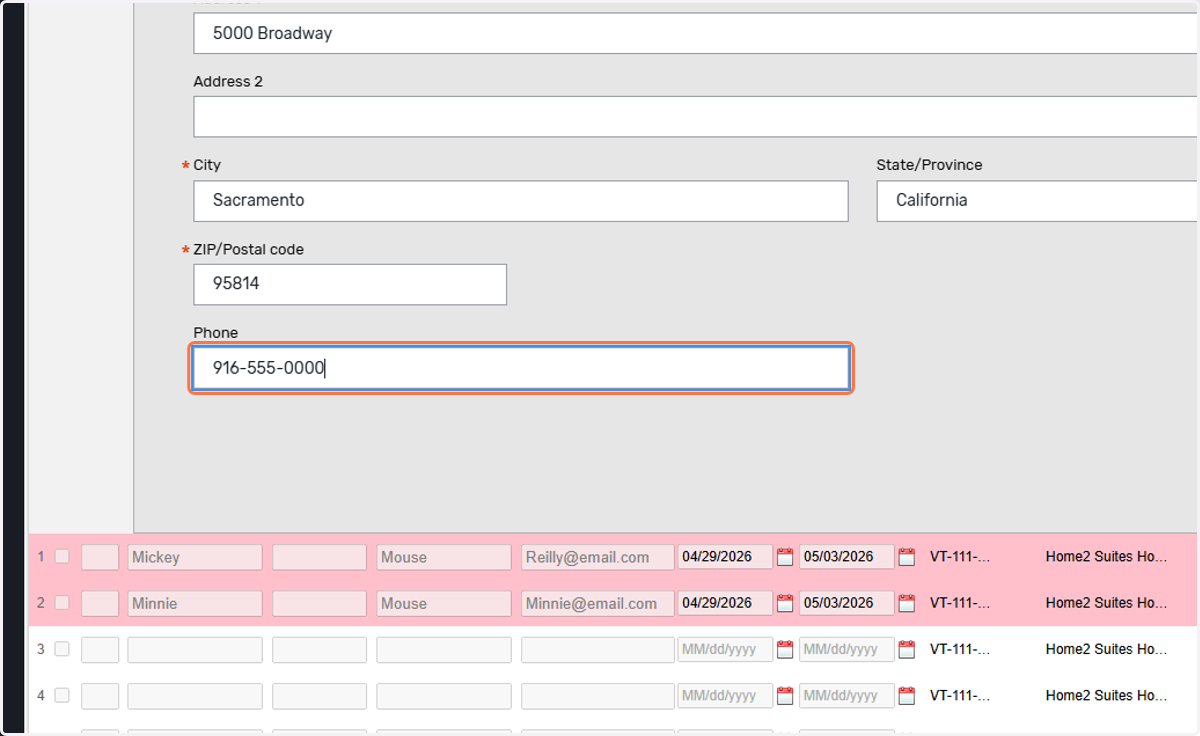Tick the checkbox for row 2
The width and height of the screenshot is (1200, 736).
62,602
